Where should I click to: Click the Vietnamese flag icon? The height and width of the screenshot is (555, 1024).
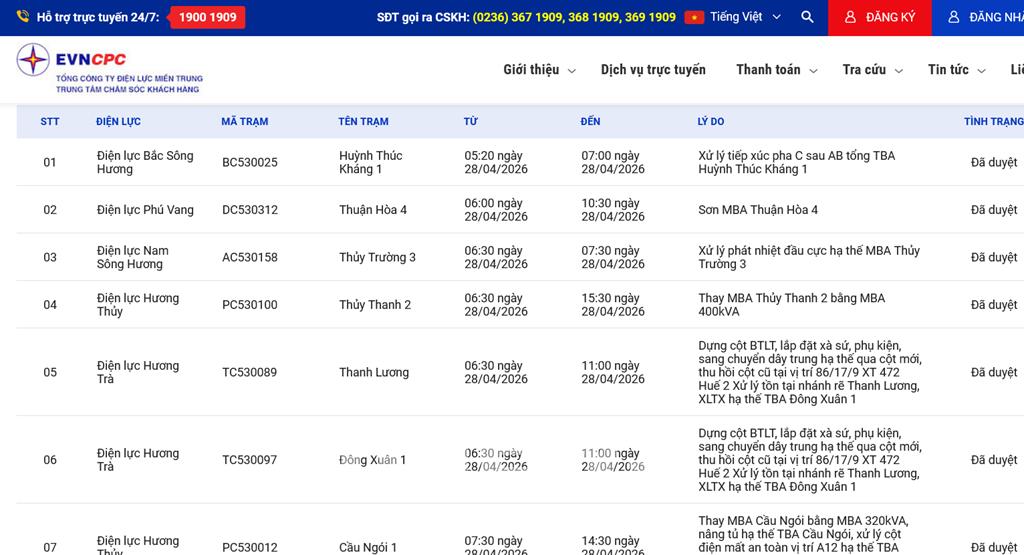tap(694, 17)
